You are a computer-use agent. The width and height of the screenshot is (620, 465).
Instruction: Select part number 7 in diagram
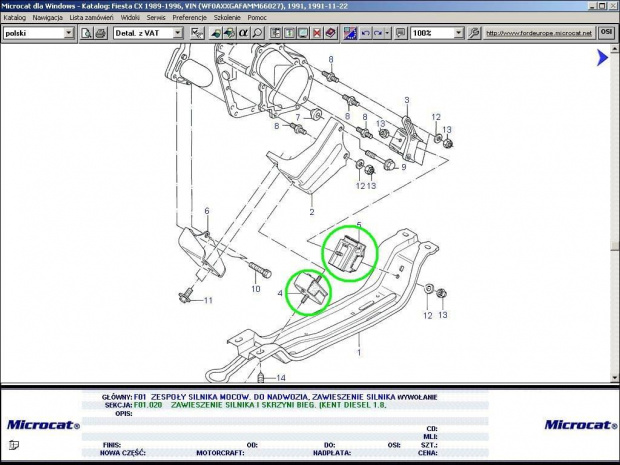click(x=298, y=117)
